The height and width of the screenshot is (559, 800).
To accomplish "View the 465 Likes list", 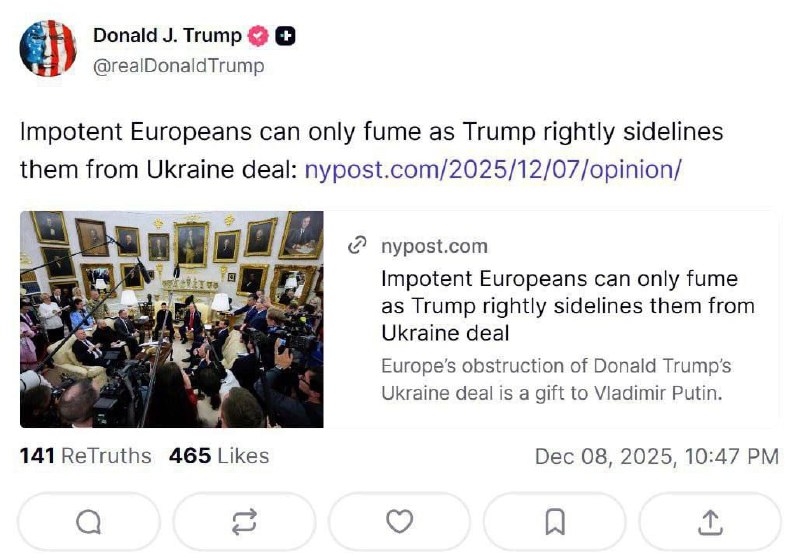I will 219,456.
